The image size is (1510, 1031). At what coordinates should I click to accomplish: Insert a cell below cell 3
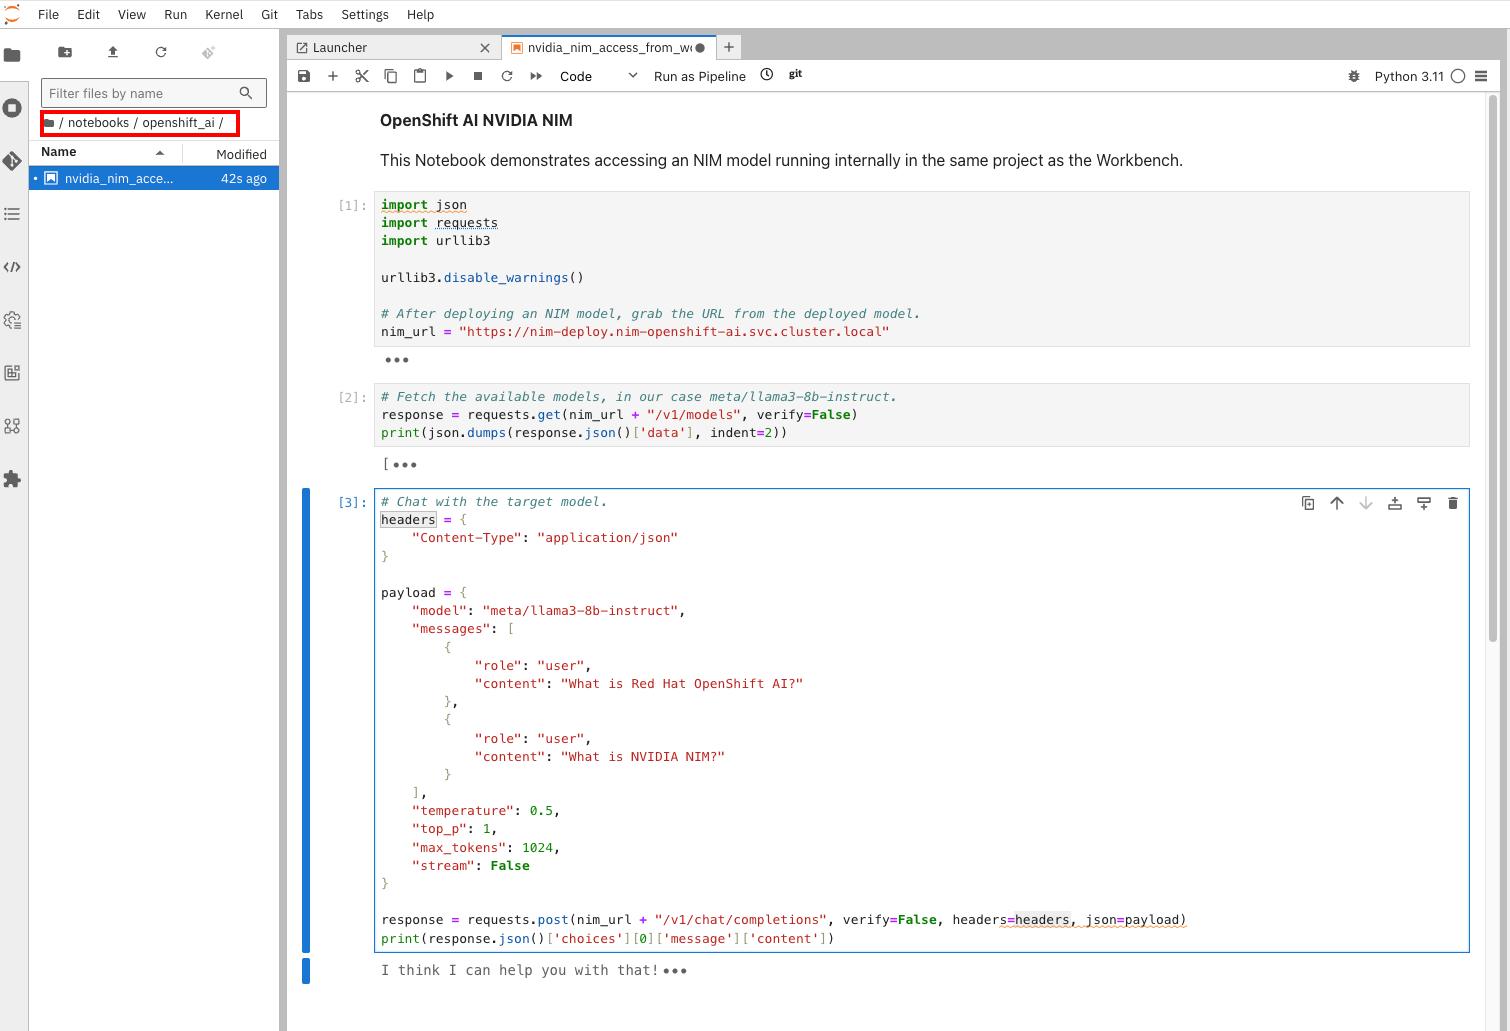[1424, 503]
